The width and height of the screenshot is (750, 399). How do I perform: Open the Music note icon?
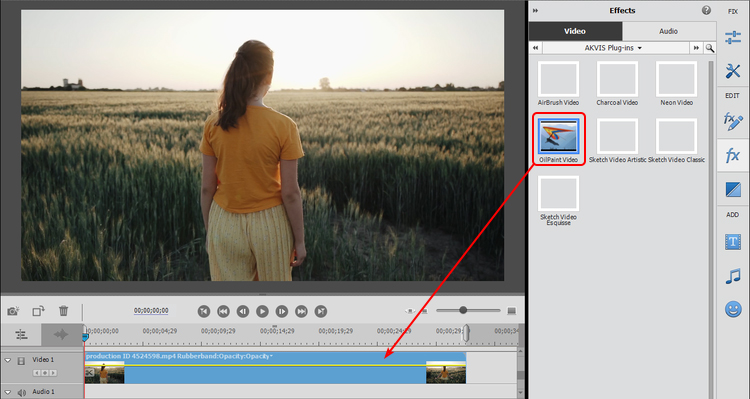point(732,276)
